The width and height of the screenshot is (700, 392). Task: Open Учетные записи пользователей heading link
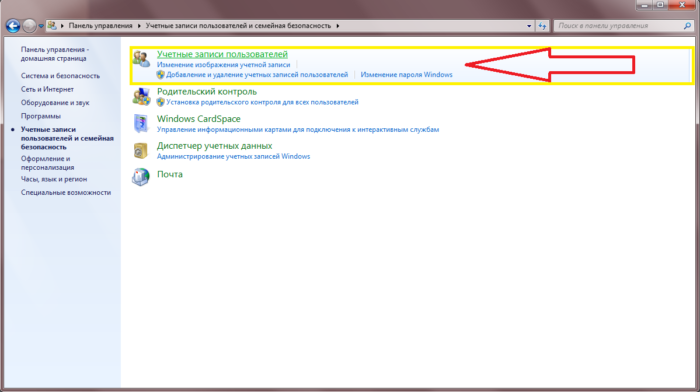[222, 54]
